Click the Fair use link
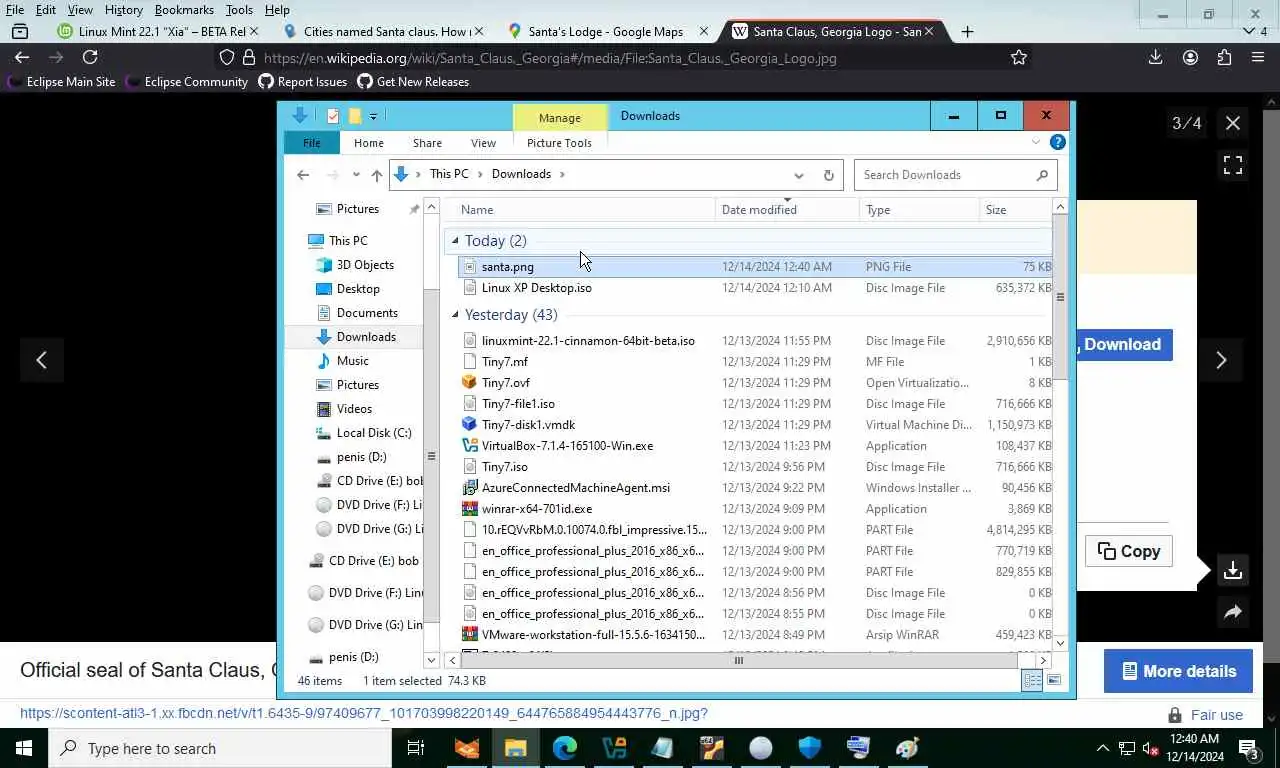1280x768 pixels. 1216,715
